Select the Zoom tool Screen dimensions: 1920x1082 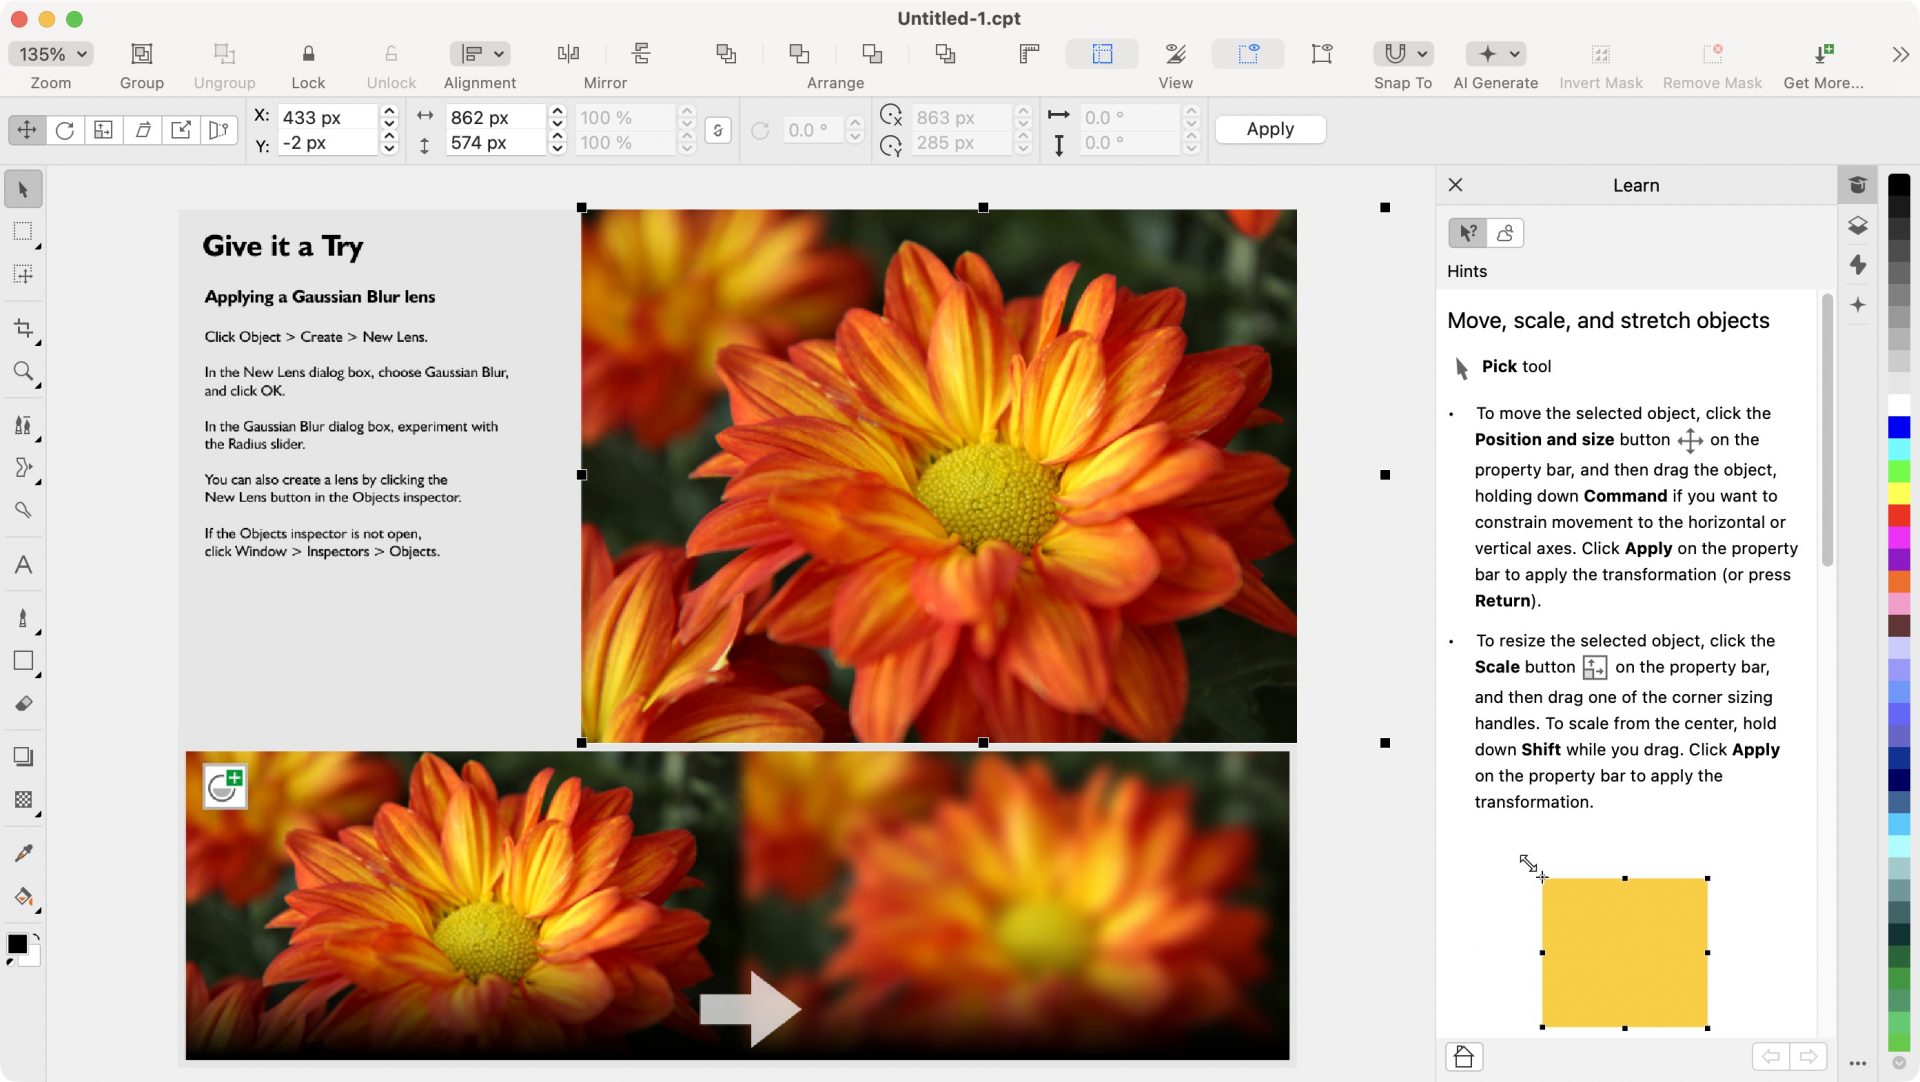(x=23, y=373)
